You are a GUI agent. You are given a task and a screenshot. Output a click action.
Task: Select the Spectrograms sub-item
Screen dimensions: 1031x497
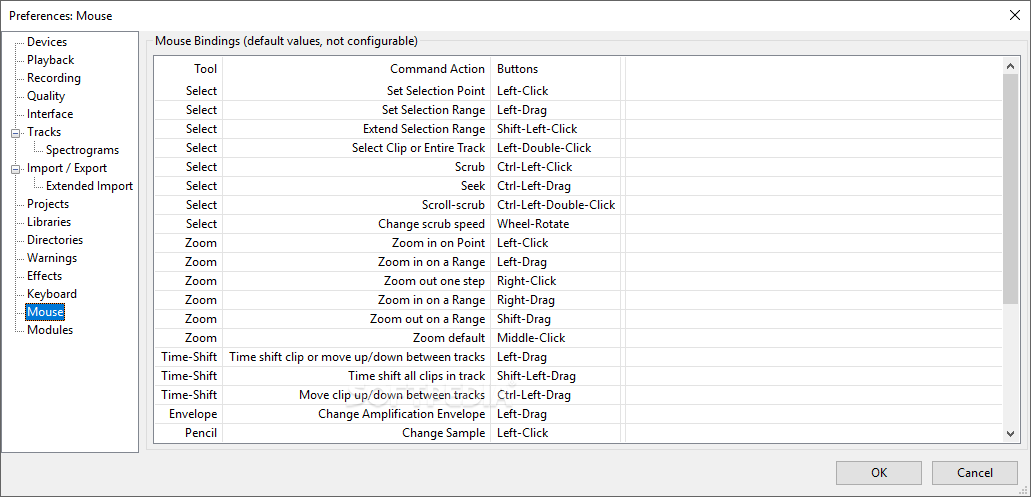(x=82, y=150)
